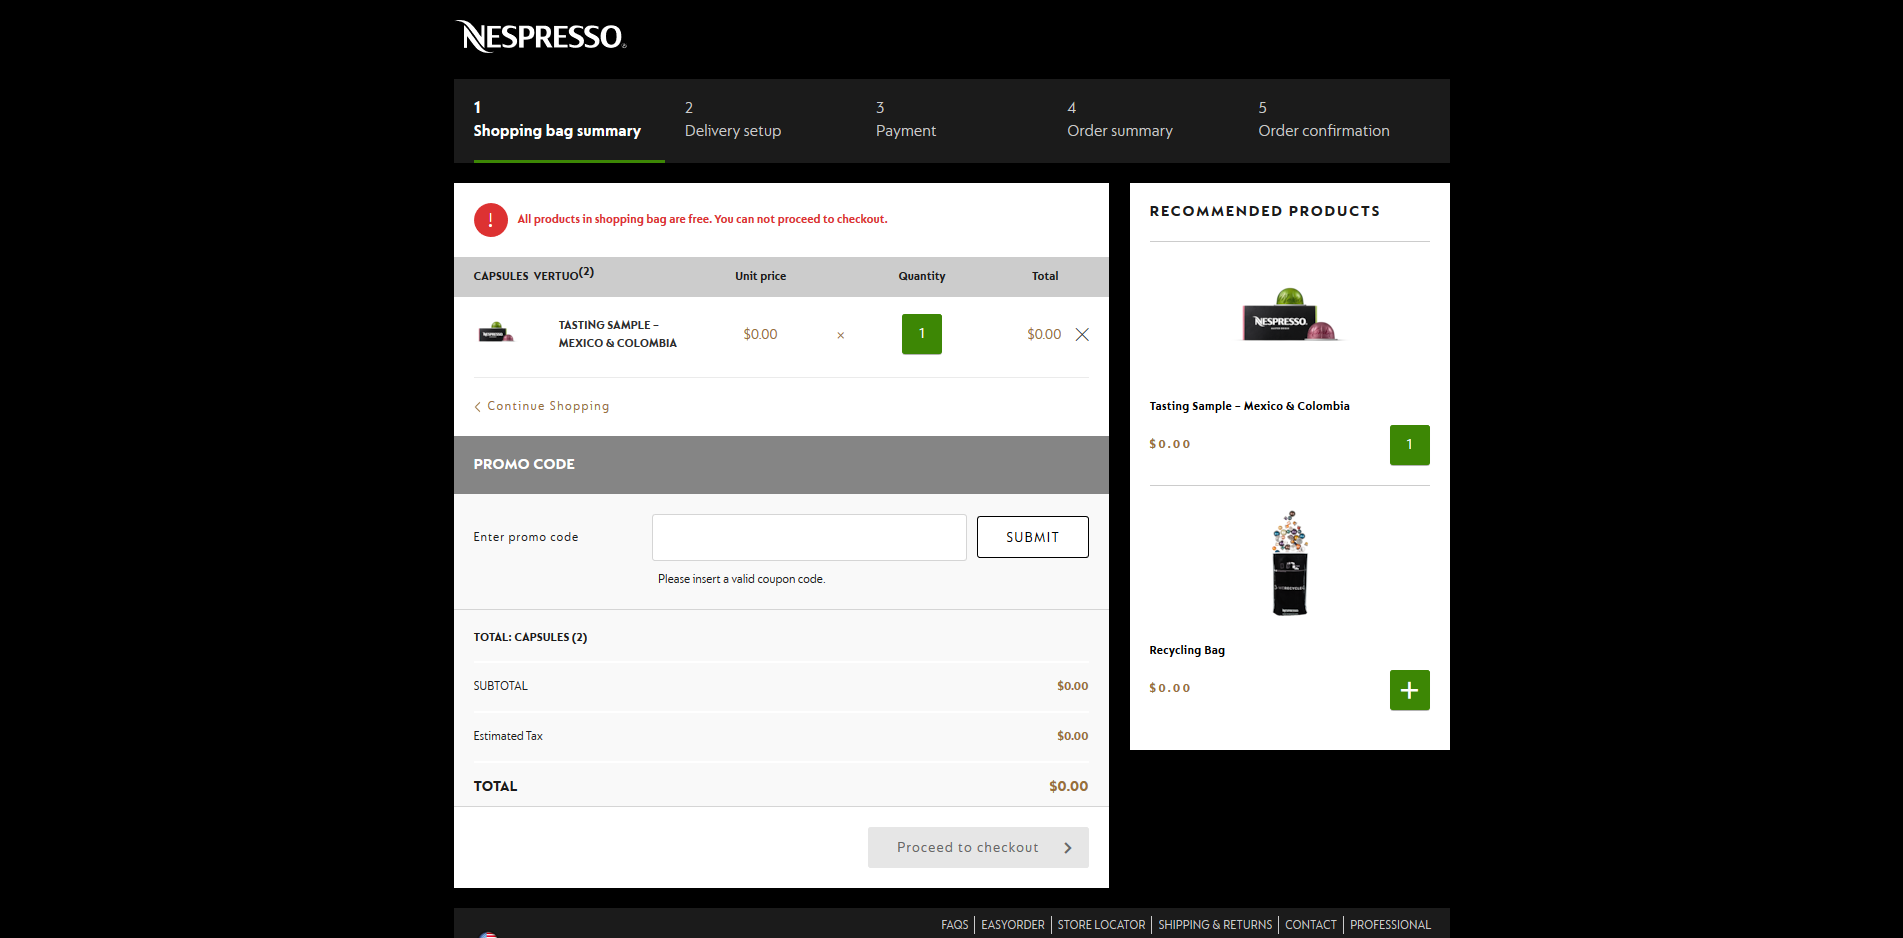Click the SUBTOTAL $0.00 value
The height and width of the screenshot is (938, 1903).
pyautogui.click(x=1072, y=686)
